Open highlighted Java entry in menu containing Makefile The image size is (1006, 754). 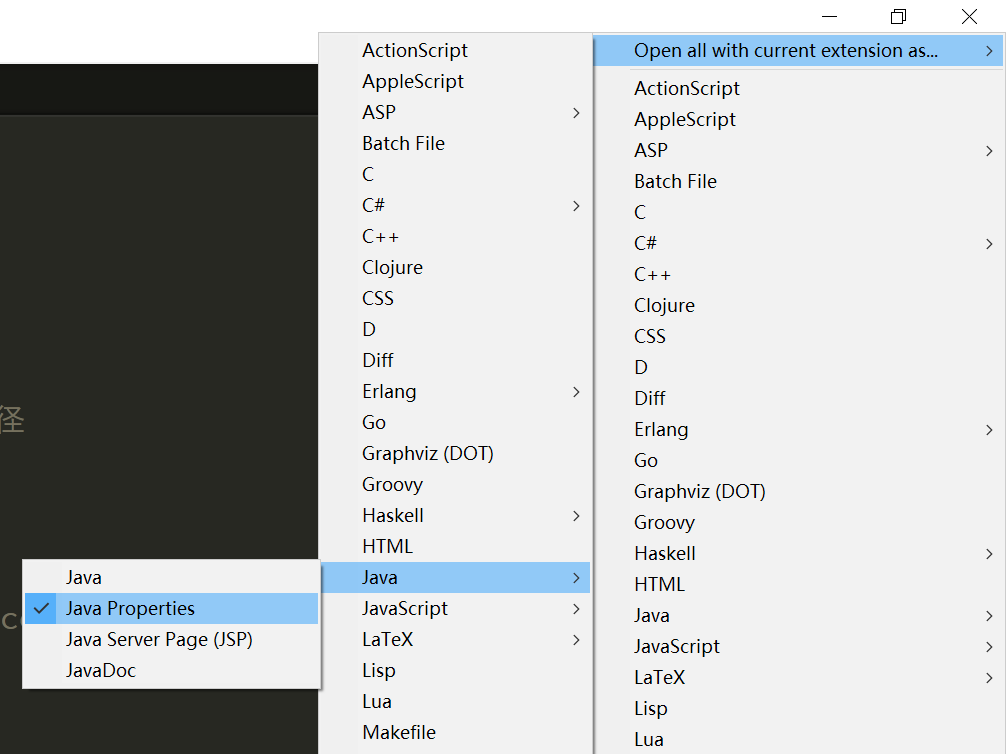coord(455,578)
